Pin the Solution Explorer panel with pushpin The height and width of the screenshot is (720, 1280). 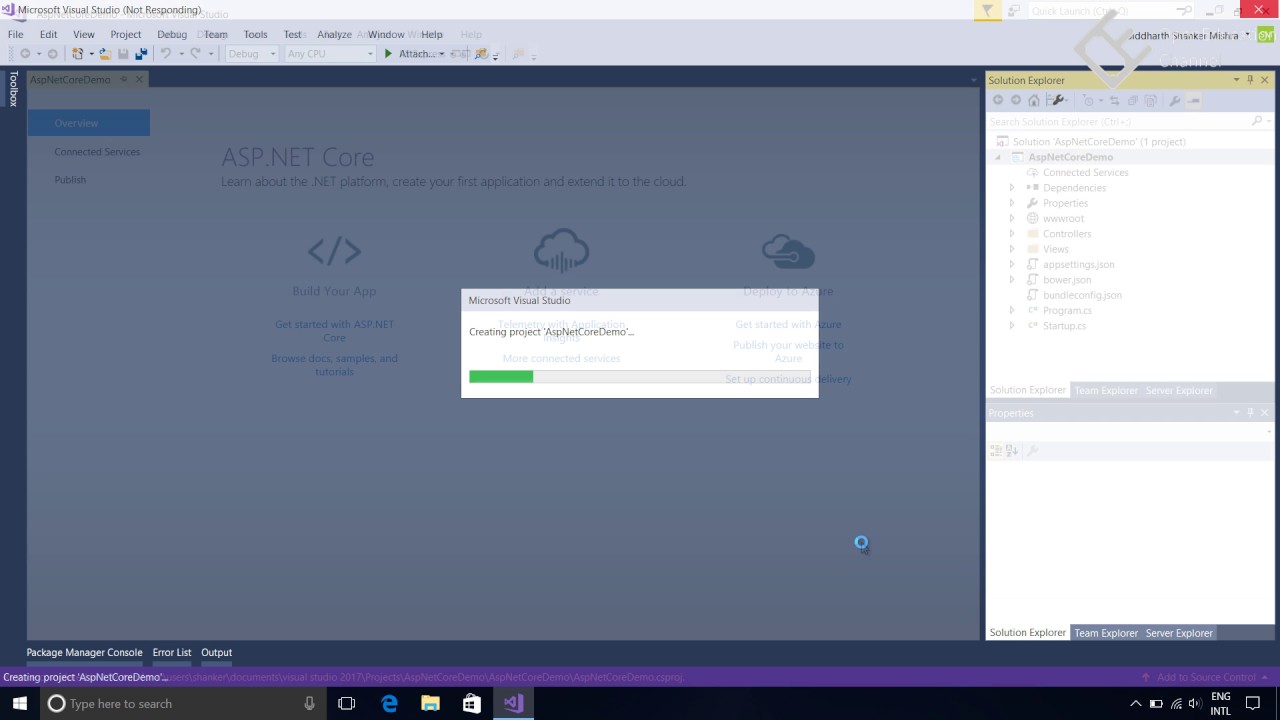pyautogui.click(x=1250, y=80)
